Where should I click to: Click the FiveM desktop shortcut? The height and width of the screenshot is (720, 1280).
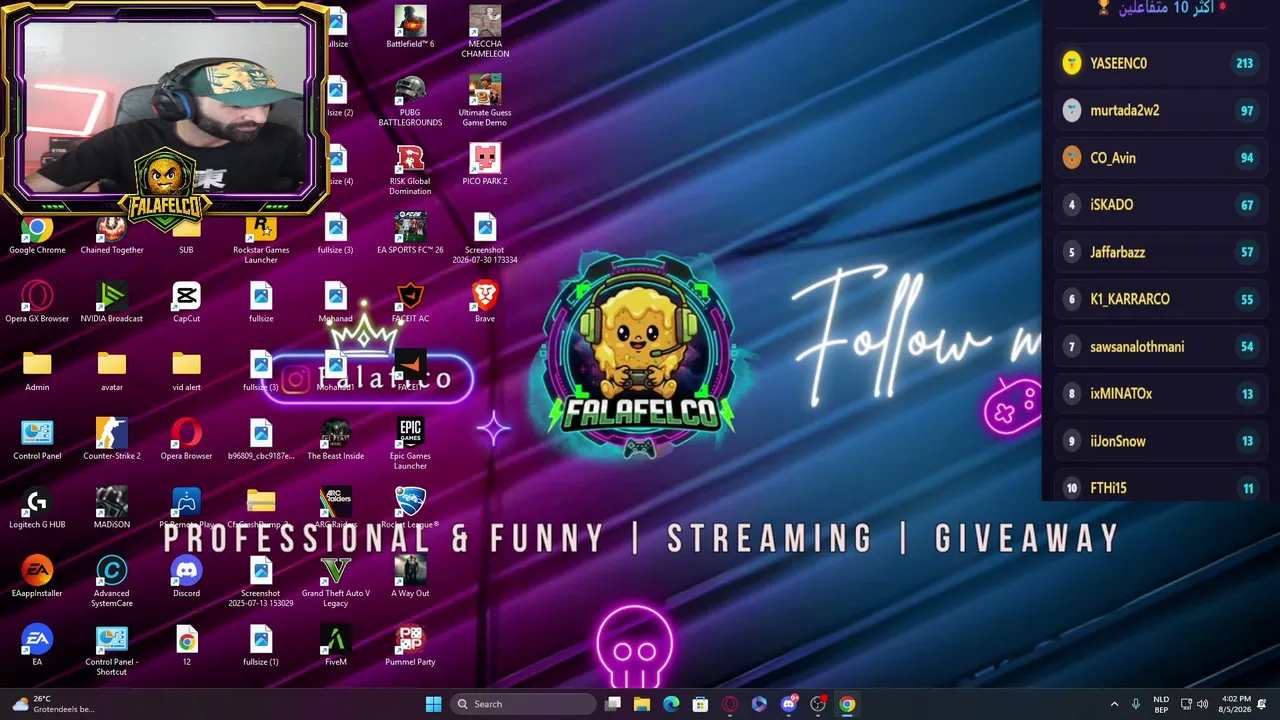335,646
